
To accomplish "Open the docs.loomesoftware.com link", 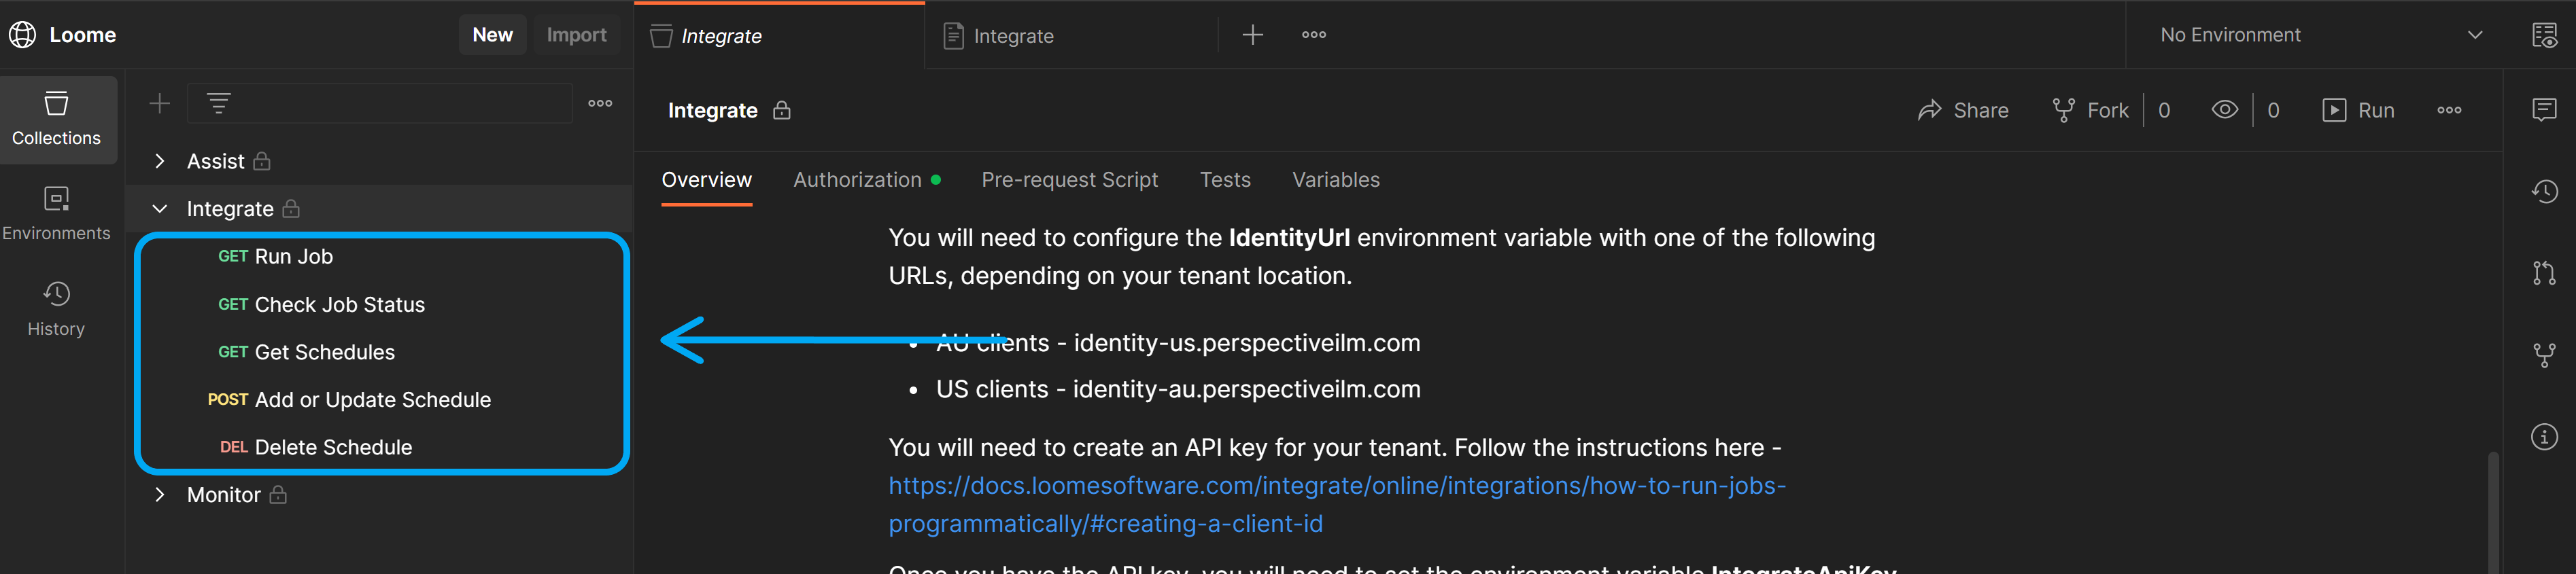I will (1336, 504).
